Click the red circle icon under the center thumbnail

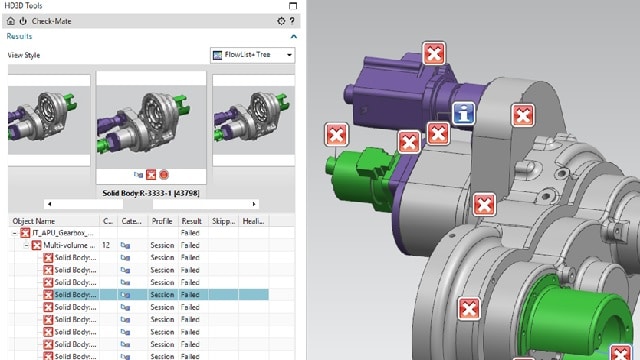pyautogui.click(x=164, y=175)
